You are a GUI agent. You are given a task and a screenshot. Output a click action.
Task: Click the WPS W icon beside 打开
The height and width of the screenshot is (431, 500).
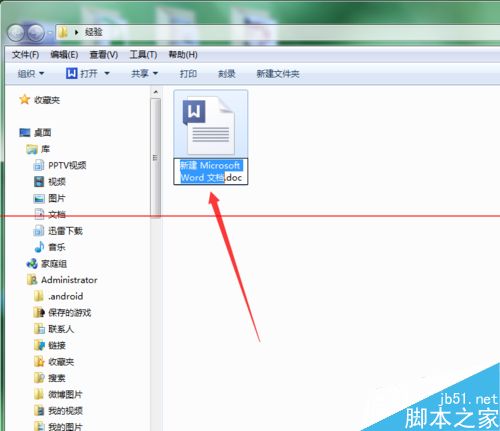click(x=72, y=73)
